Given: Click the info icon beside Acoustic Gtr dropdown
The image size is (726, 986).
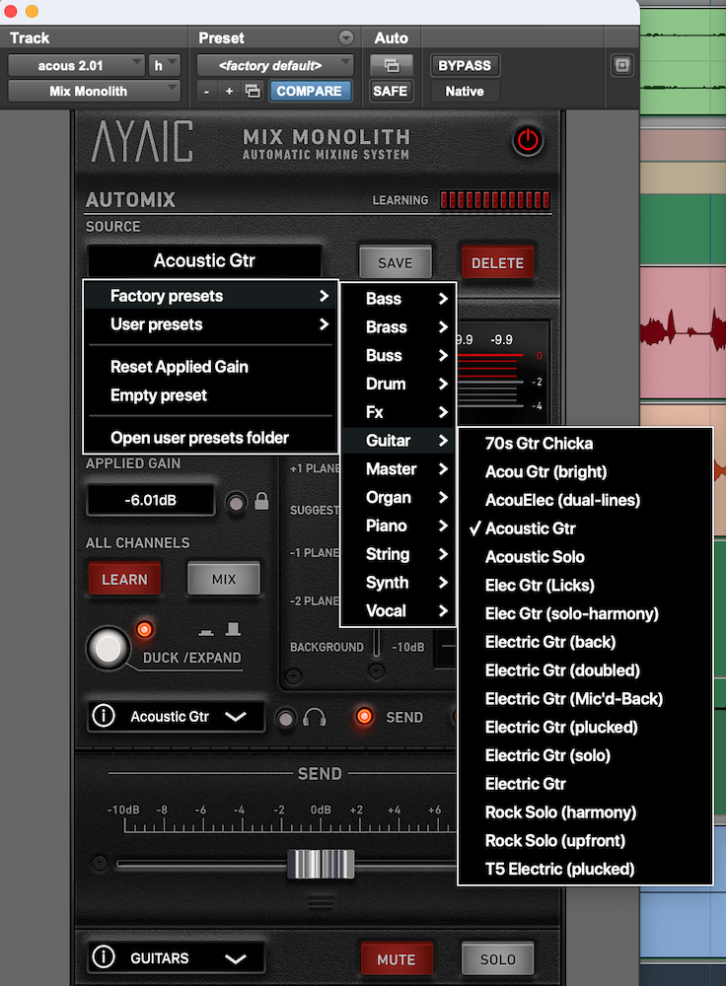Looking at the screenshot, I should click(x=104, y=716).
